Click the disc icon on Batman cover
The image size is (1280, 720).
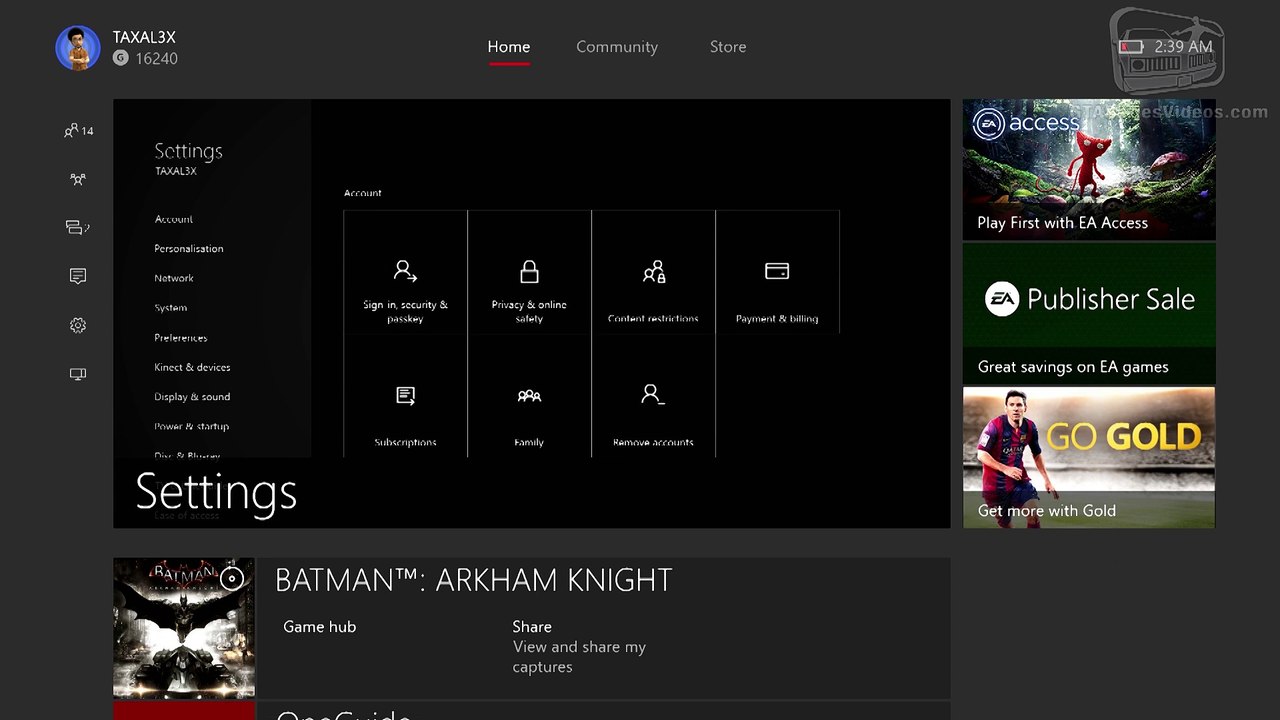click(232, 578)
